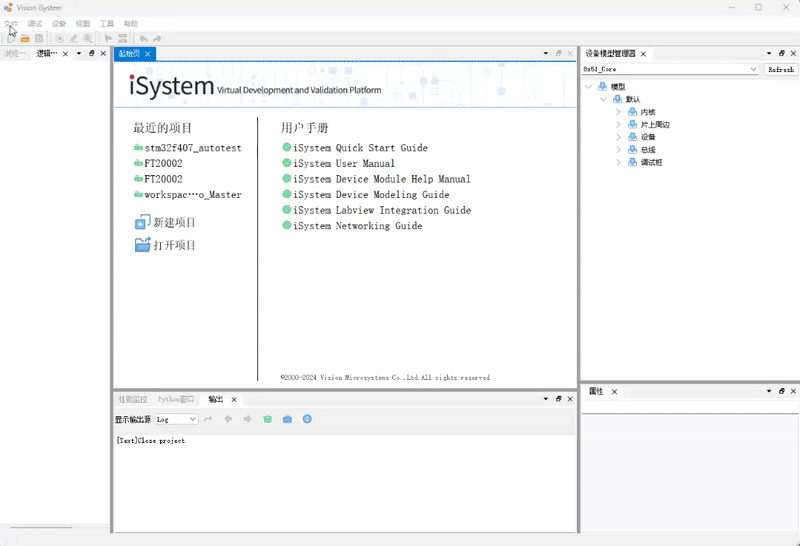Click the 调试桩 node icon
The height and width of the screenshot is (546, 800).
pyautogui.click(x=633, y=162)
